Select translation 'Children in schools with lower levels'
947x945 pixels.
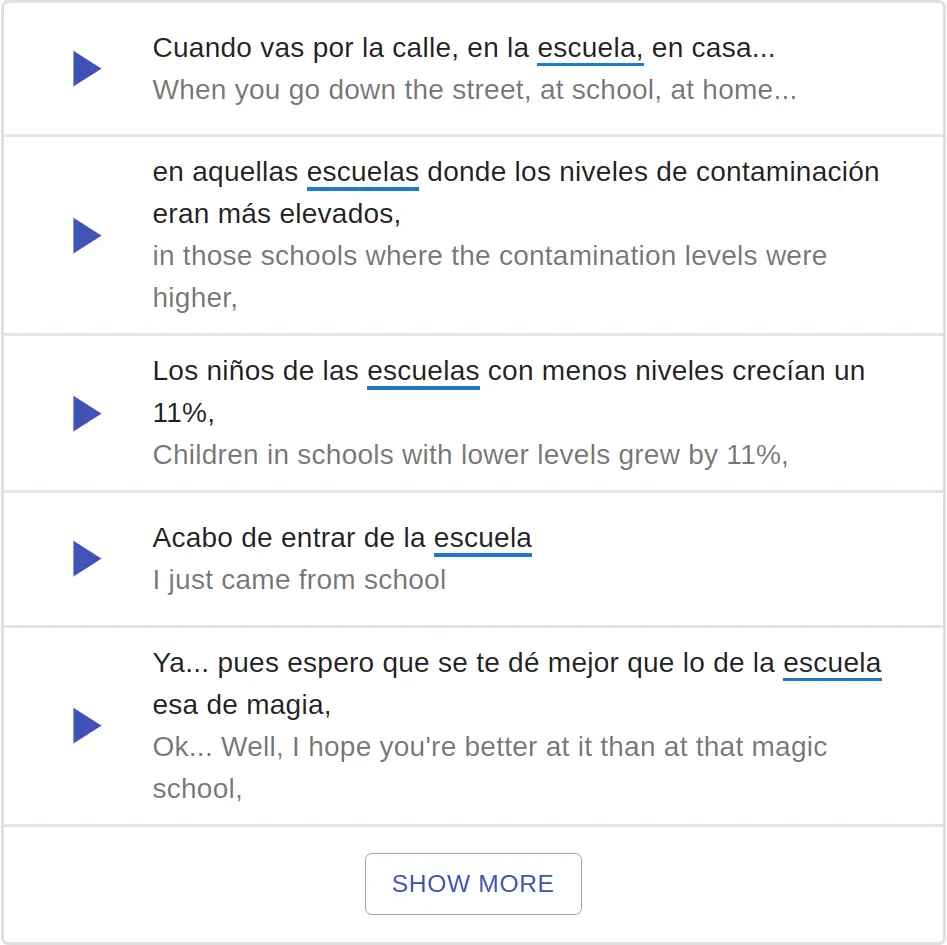[470, 455]
